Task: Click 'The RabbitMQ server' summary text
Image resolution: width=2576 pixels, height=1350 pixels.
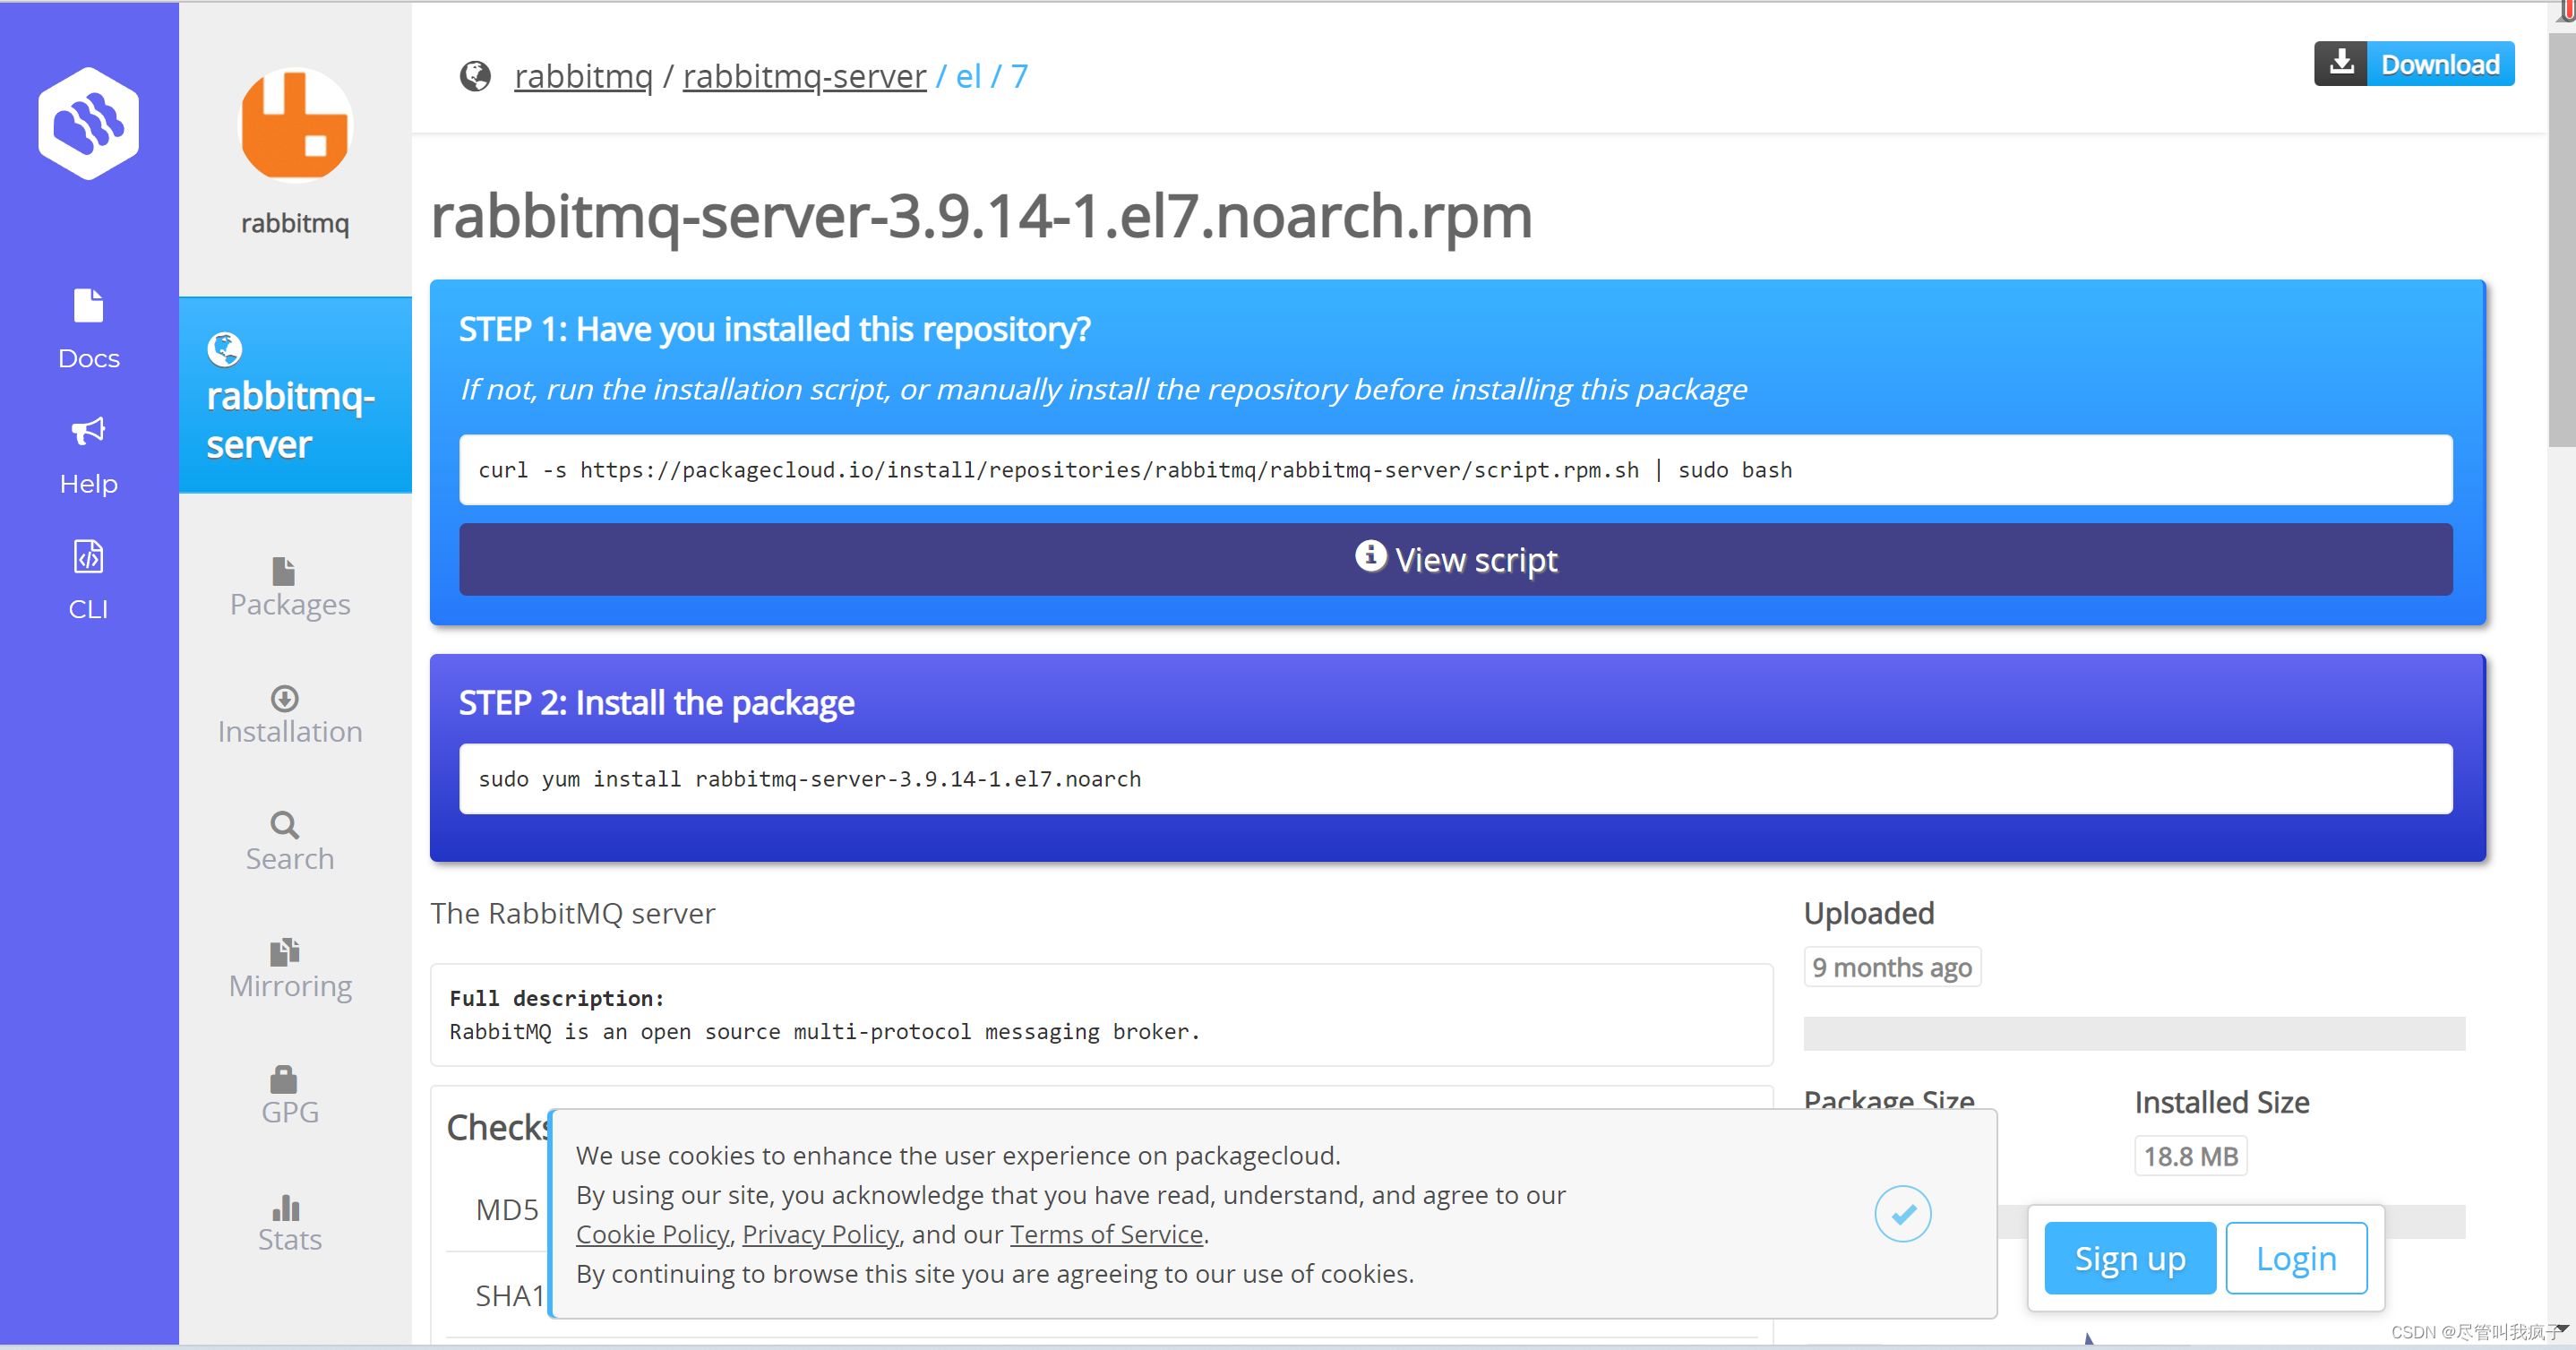Action: tap(572, 913)
